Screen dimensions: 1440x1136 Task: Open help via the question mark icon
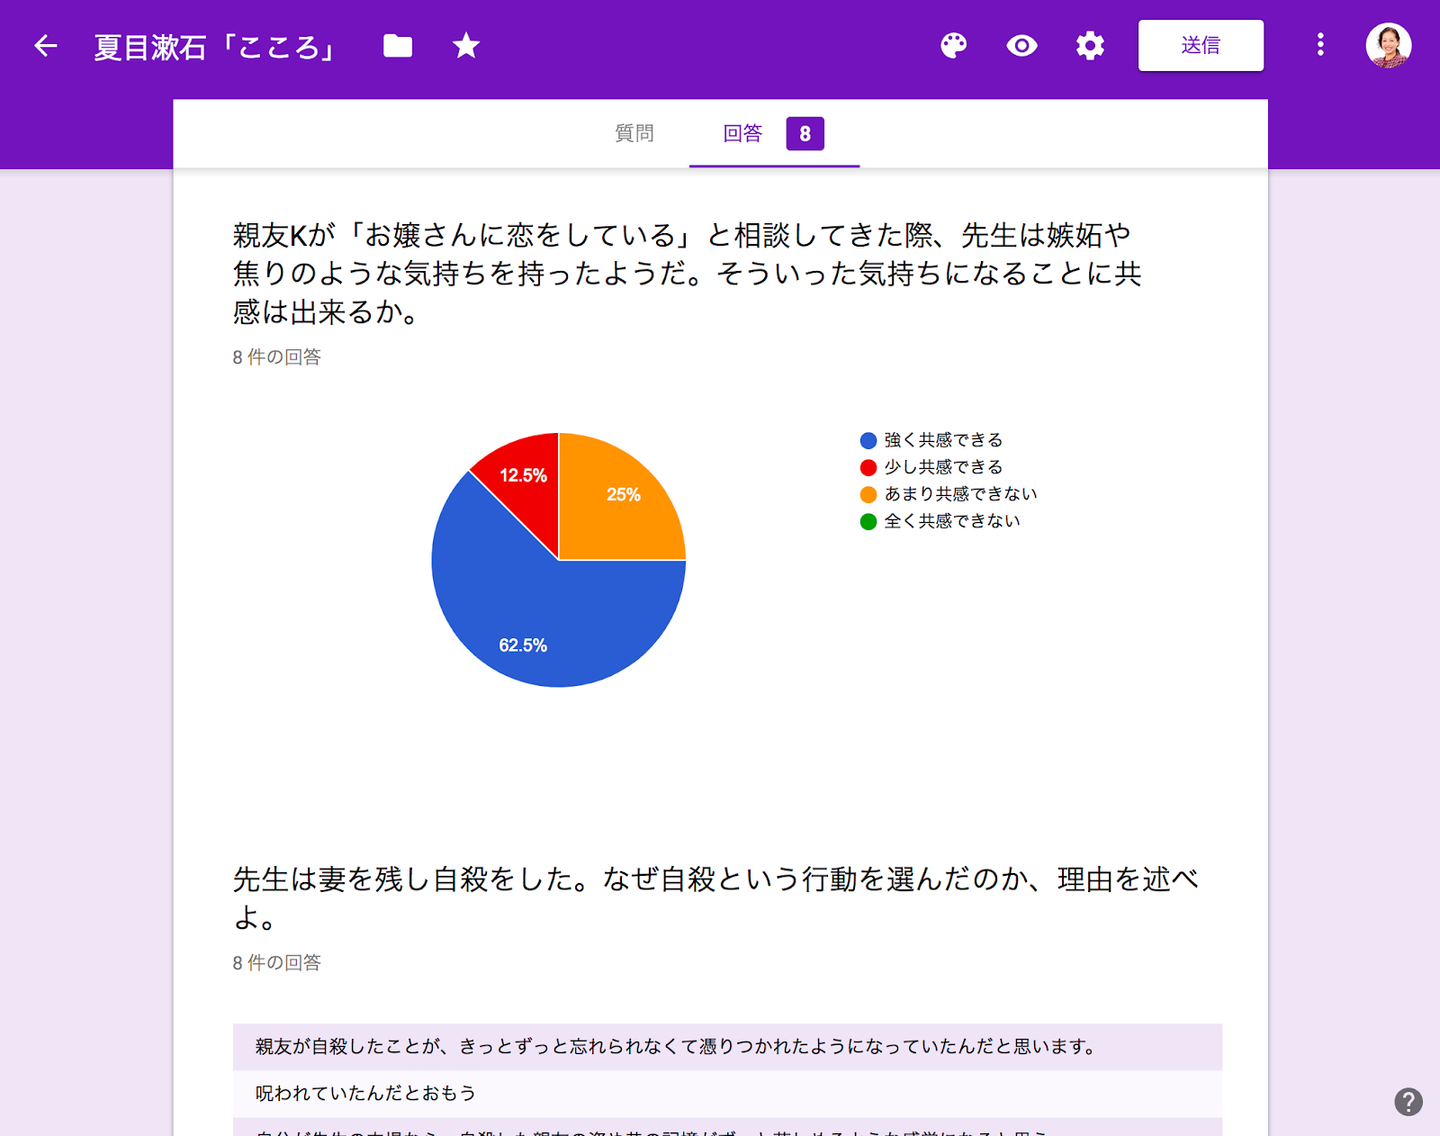point(1408,1102)
